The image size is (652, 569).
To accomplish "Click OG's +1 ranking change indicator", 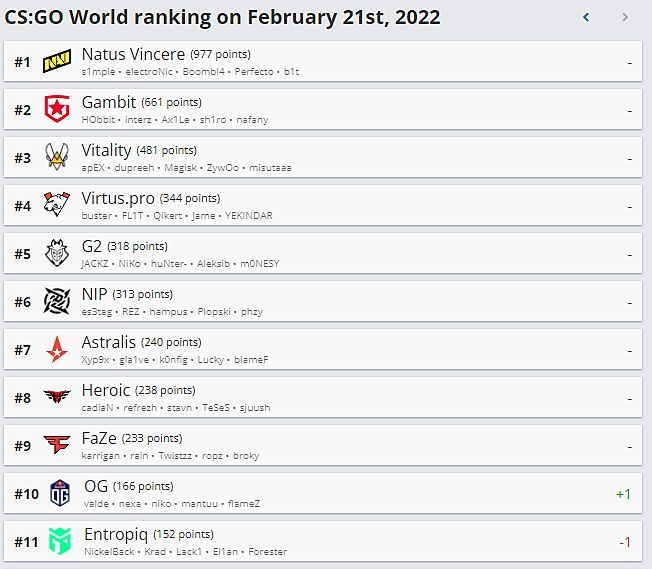I will (x=623, y=494).
